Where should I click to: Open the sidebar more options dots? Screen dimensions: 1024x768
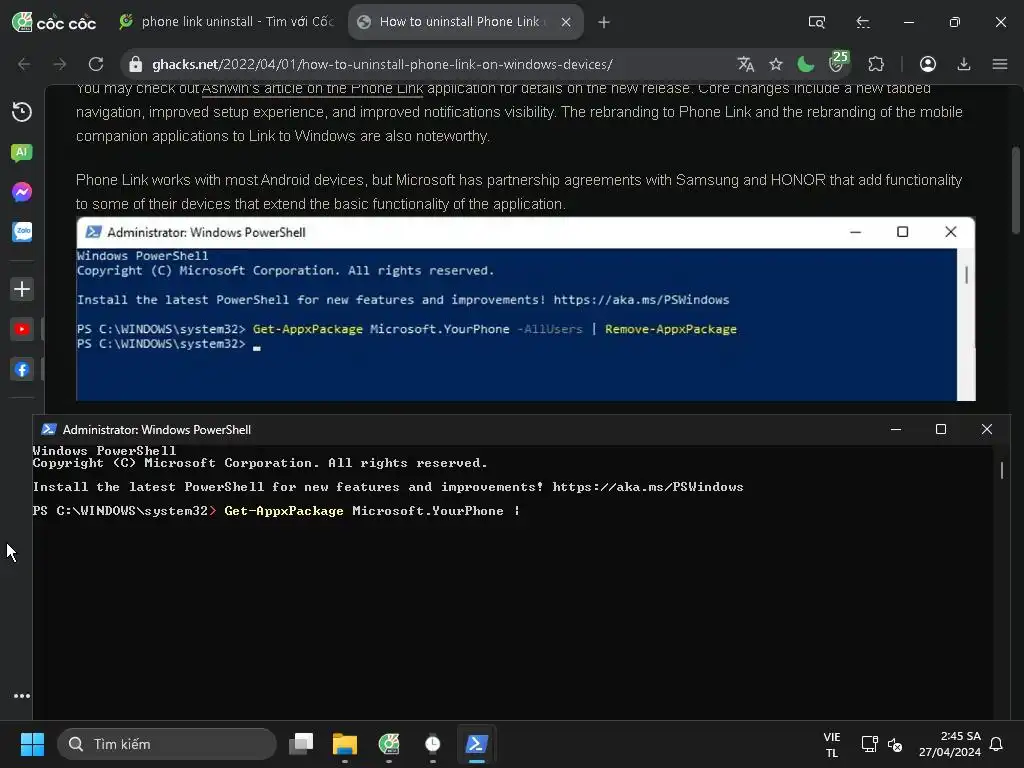point(22,696)
